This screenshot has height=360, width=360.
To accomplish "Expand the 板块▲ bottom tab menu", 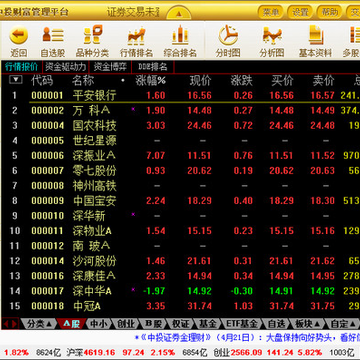I will (x=307, y=324).
